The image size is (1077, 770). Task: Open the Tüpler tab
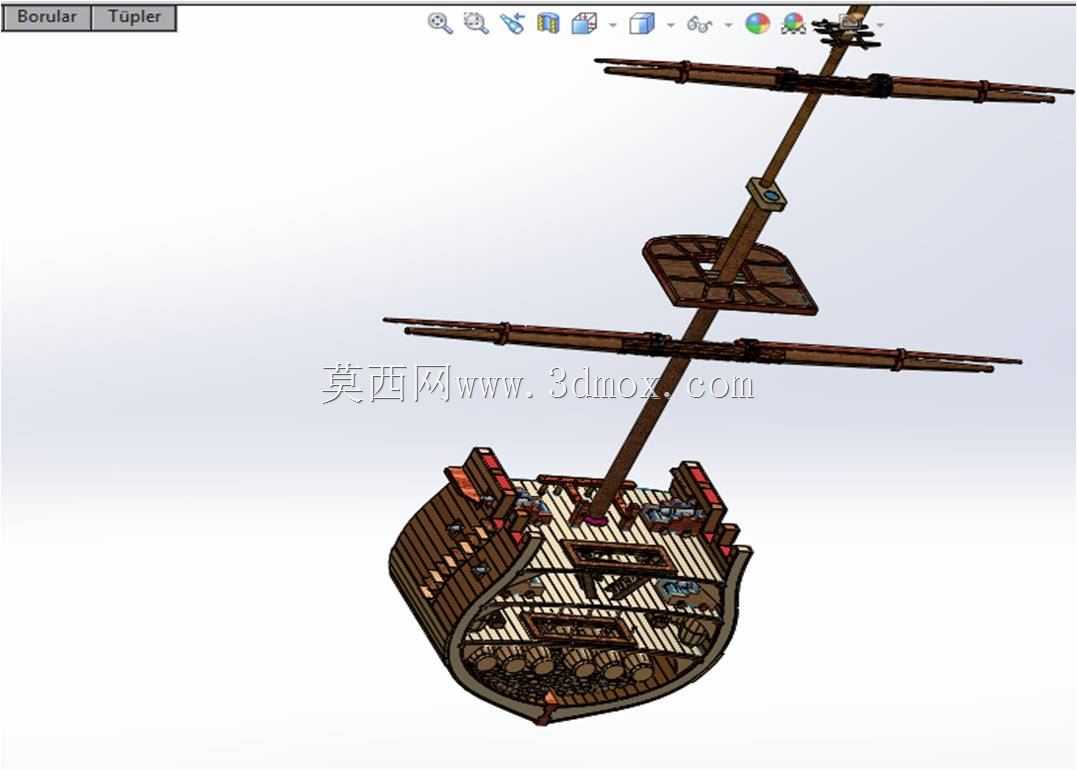click(x=134, y=17)
